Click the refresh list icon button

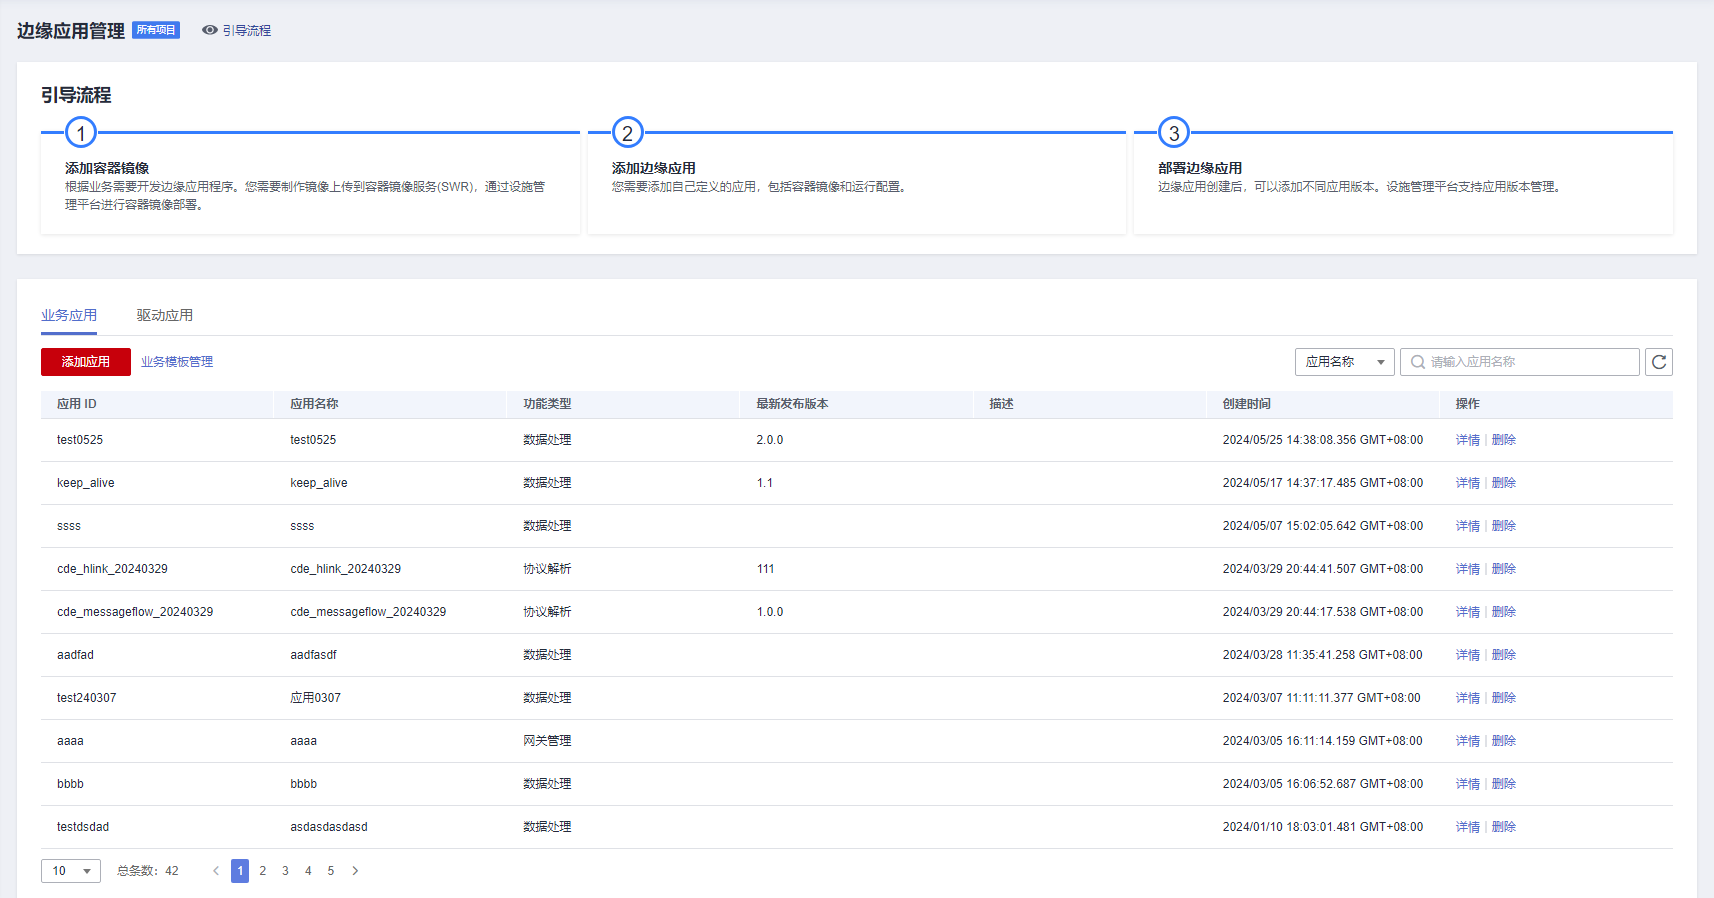tap(1659, 362)
